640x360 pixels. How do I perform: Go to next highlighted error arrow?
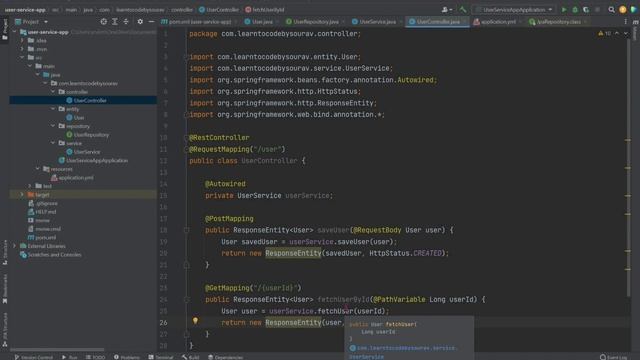pyautogui.click(x=626, y=33)
